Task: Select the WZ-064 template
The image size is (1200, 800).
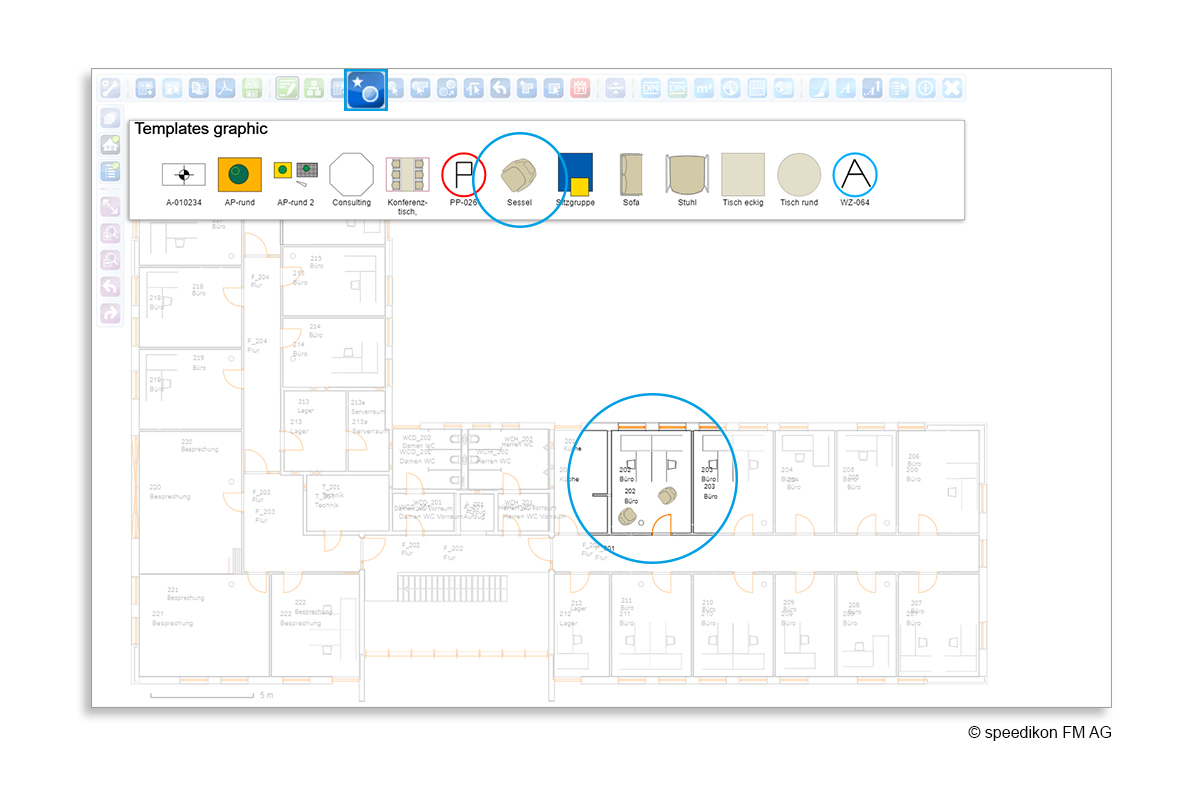Action: coord(854,175)
